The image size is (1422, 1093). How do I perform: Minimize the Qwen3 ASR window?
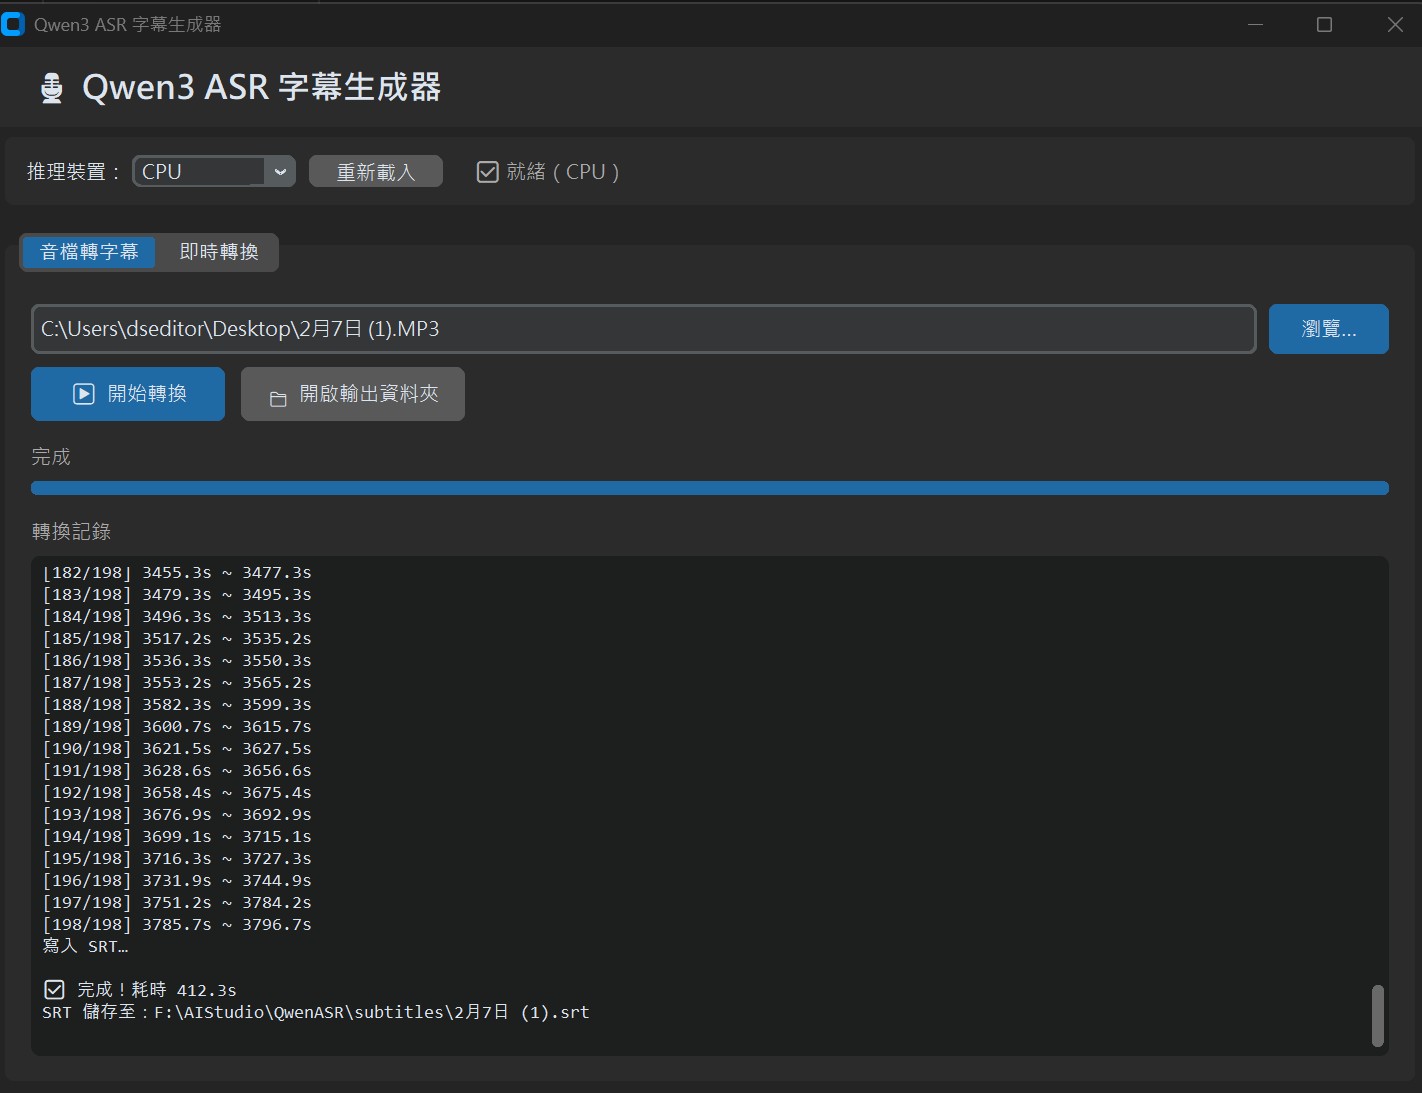1255,24
